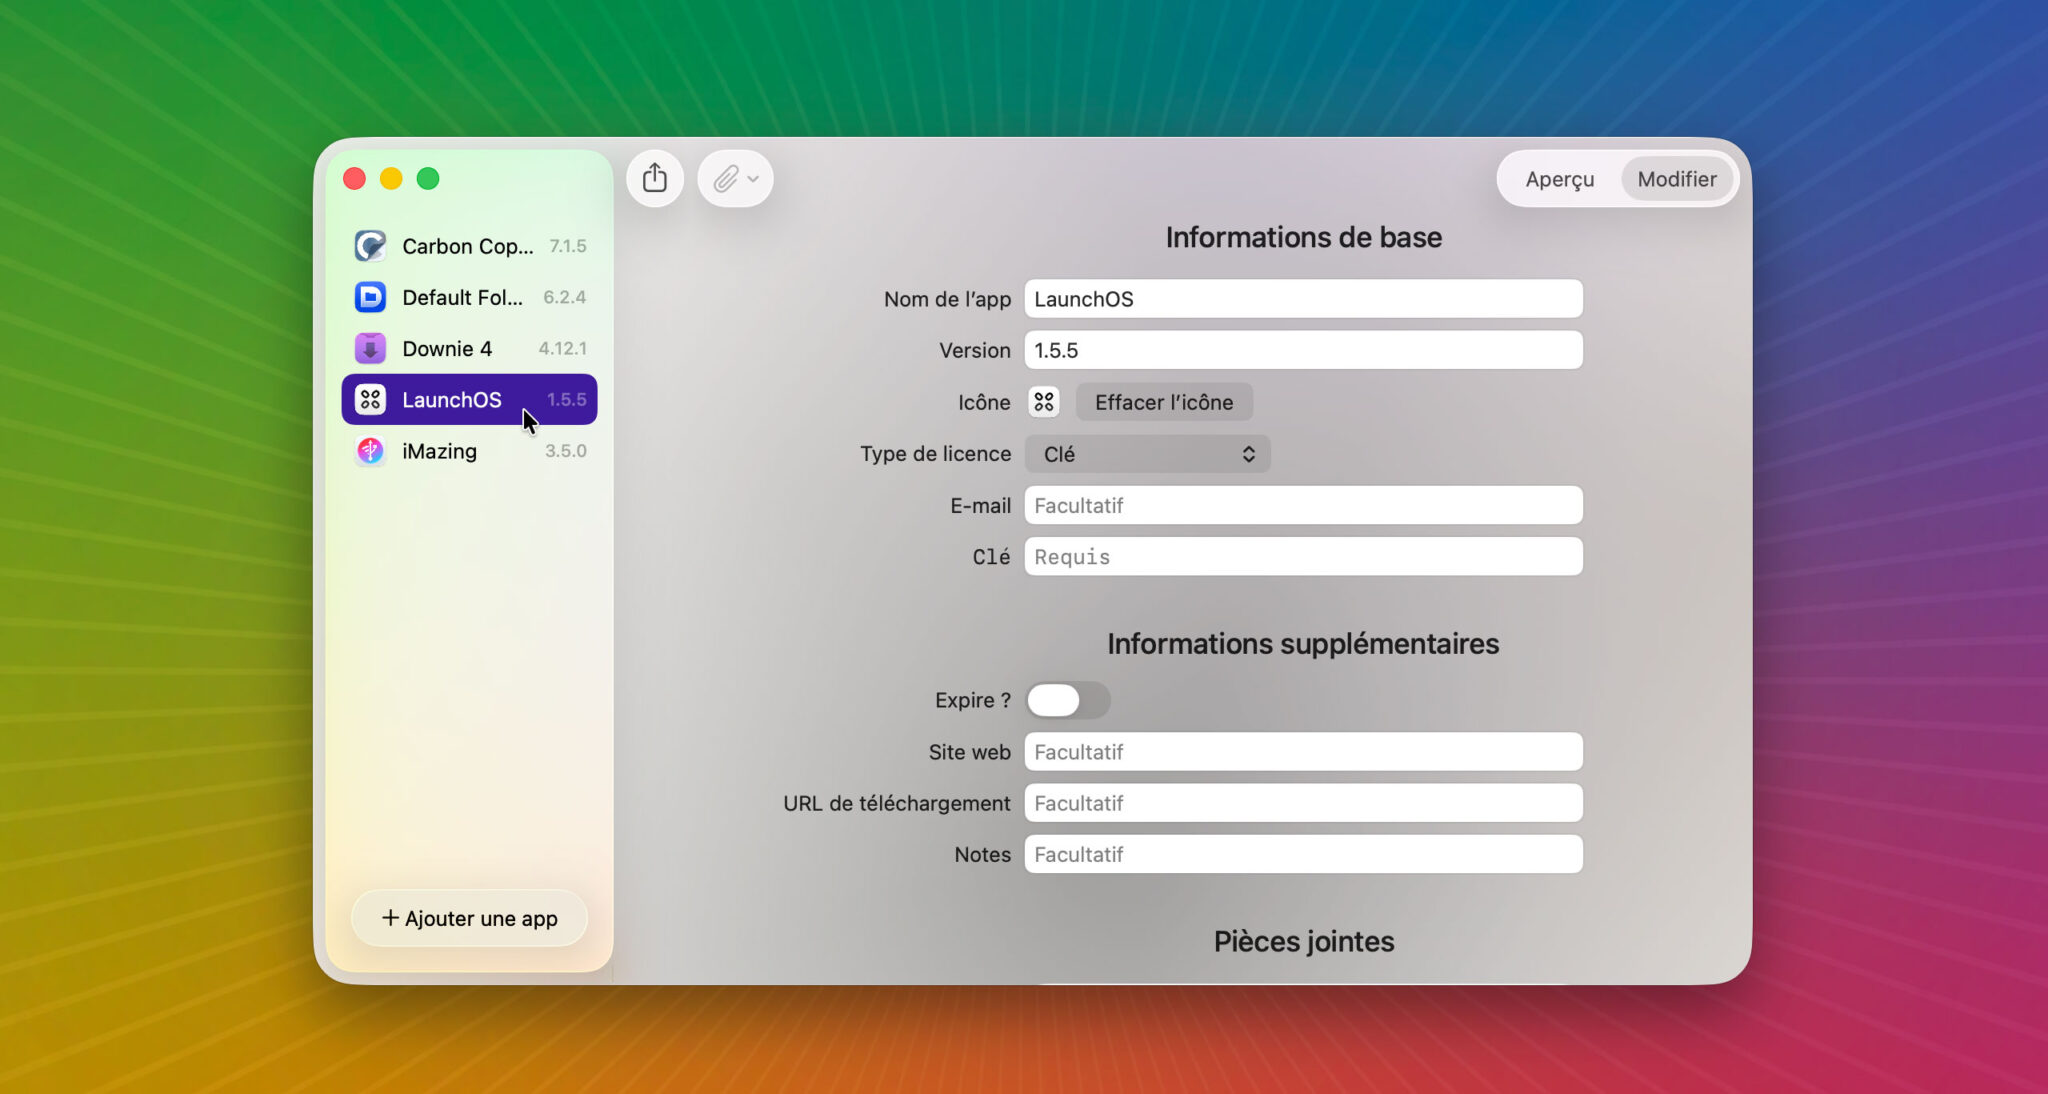
Task: Select the iMazing row name
Action: (439, 451)
